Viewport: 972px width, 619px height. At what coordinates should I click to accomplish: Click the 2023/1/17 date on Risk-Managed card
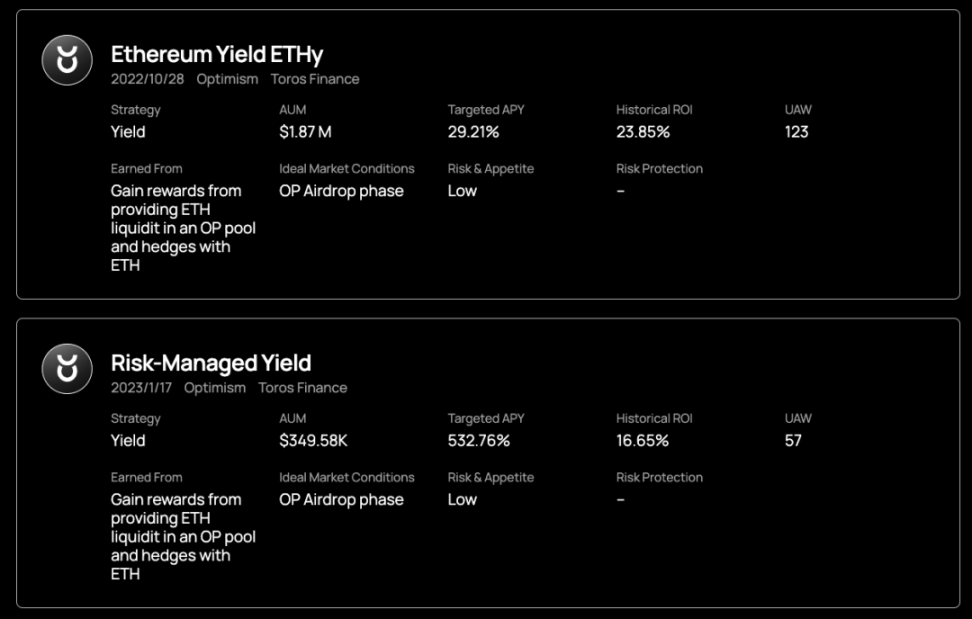[x=141, y=388]
